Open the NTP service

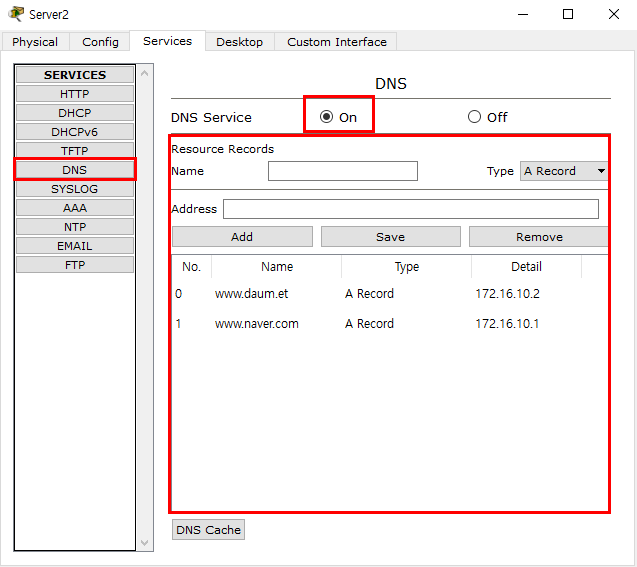pos(75,227)
